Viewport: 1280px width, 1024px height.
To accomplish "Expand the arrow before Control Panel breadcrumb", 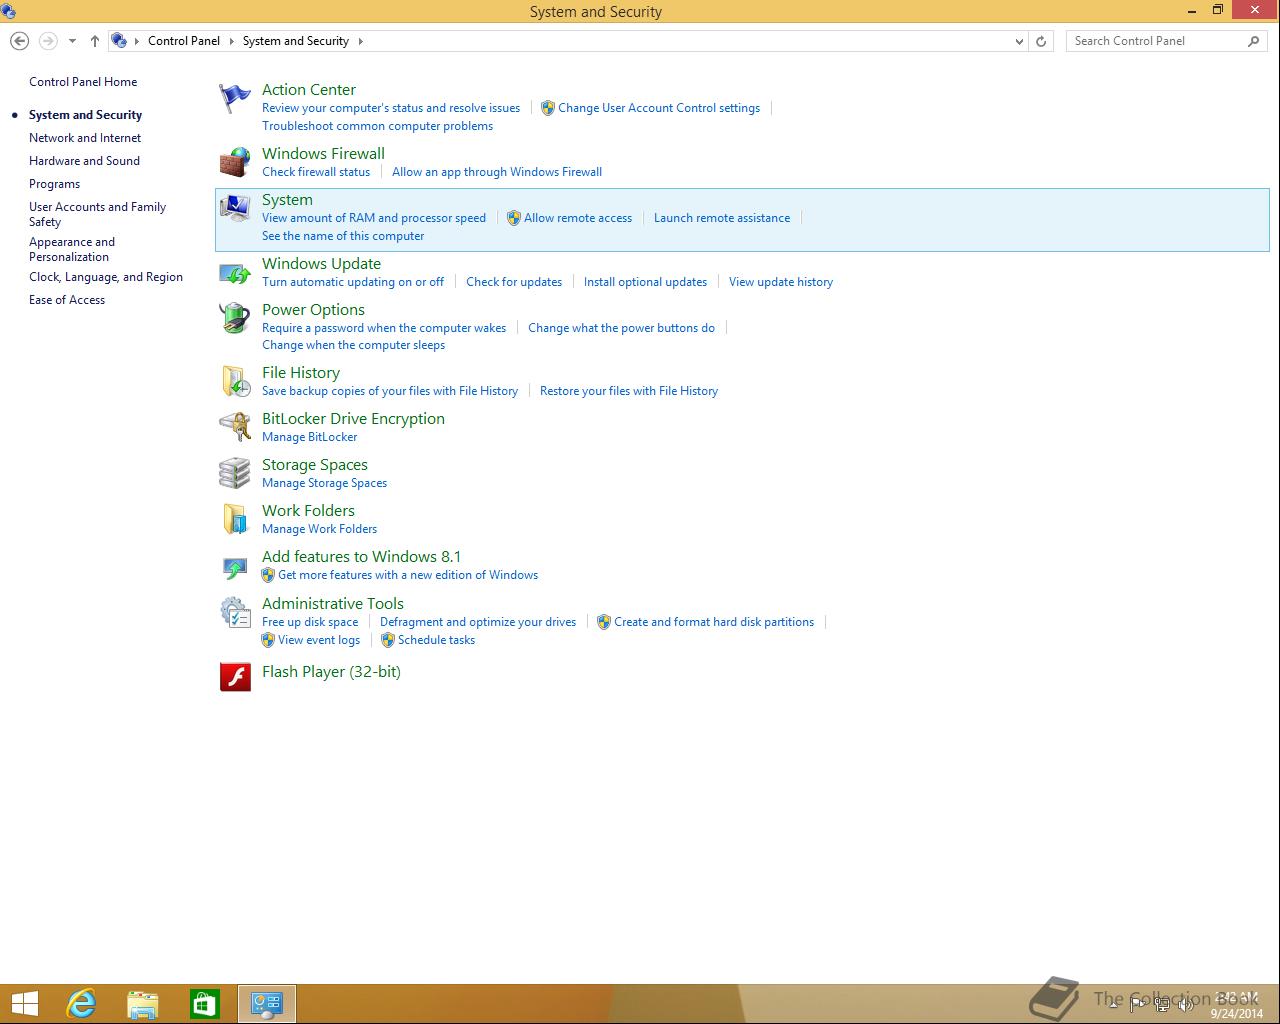I will [137, 41].
